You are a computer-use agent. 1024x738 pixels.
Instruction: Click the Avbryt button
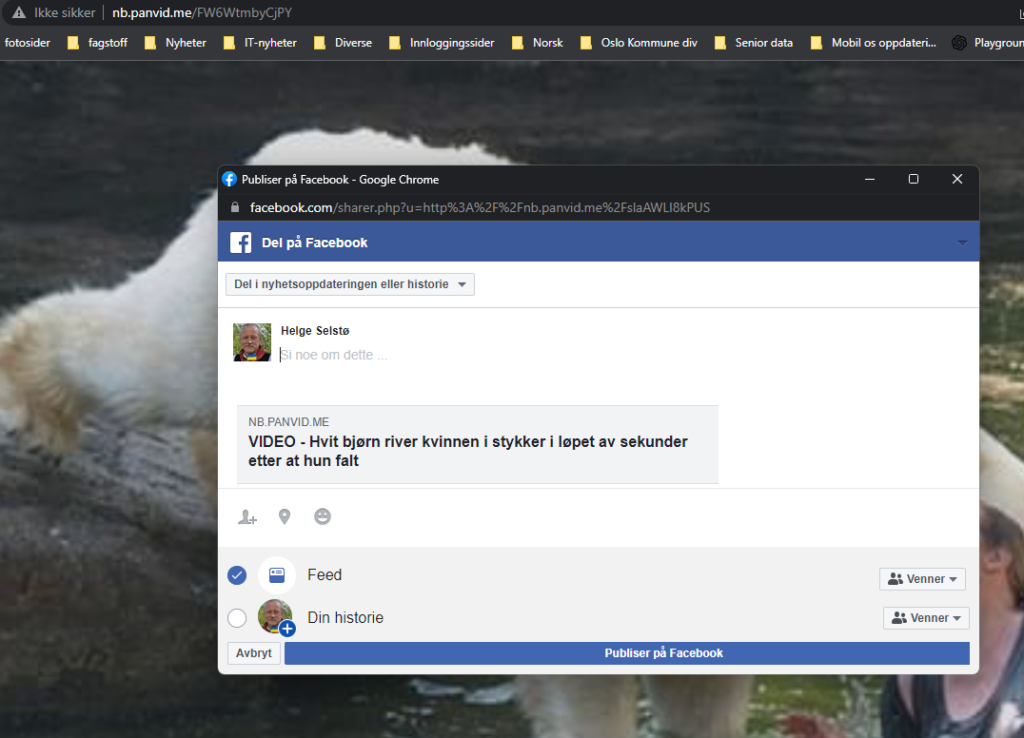tap(253, 653)
